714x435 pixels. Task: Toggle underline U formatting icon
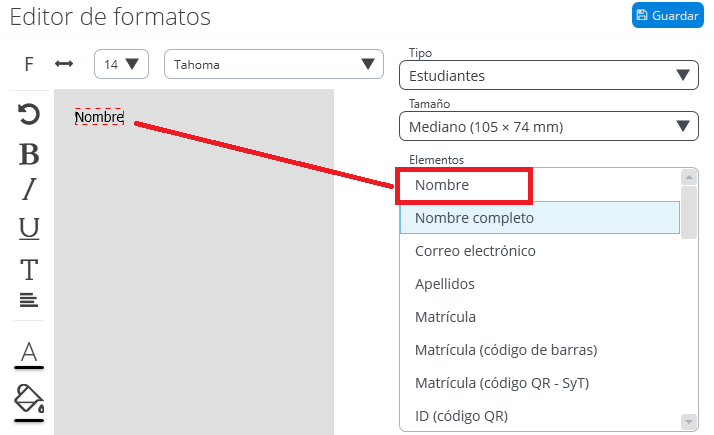[29, 228]
